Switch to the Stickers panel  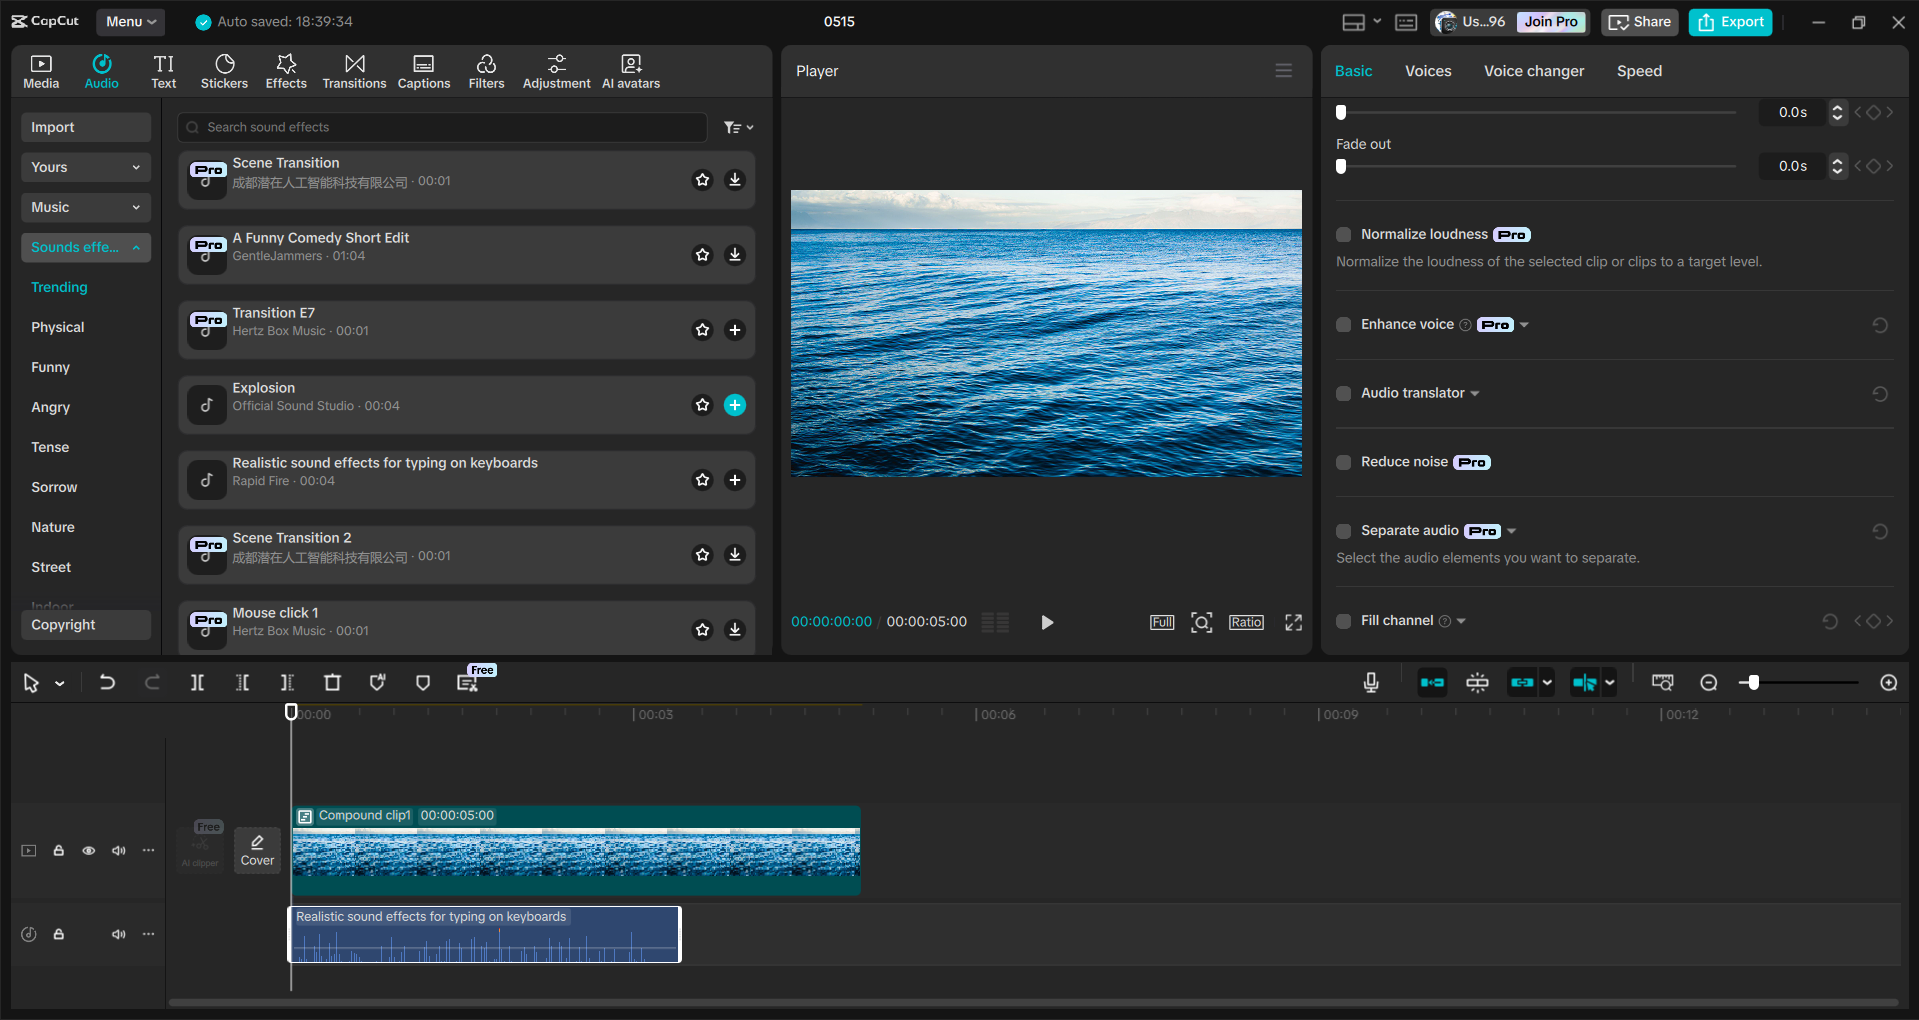coord(224,70)
